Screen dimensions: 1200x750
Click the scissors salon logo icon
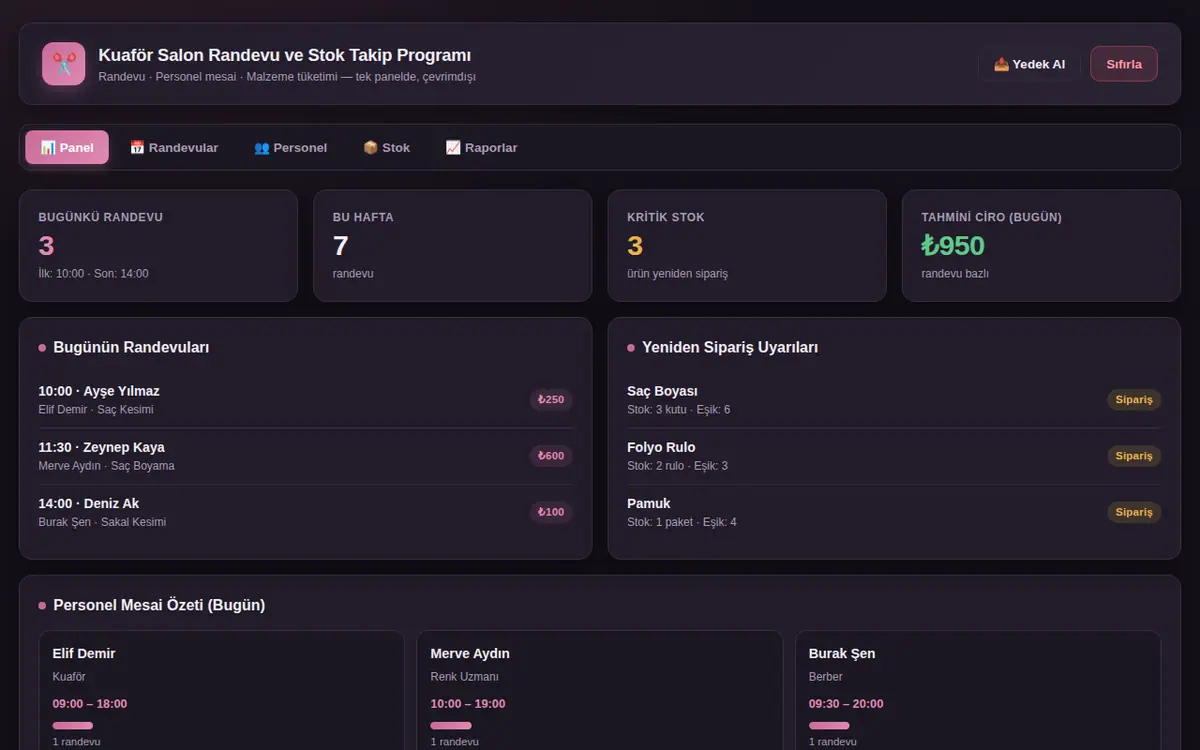[x=64, y=64]
